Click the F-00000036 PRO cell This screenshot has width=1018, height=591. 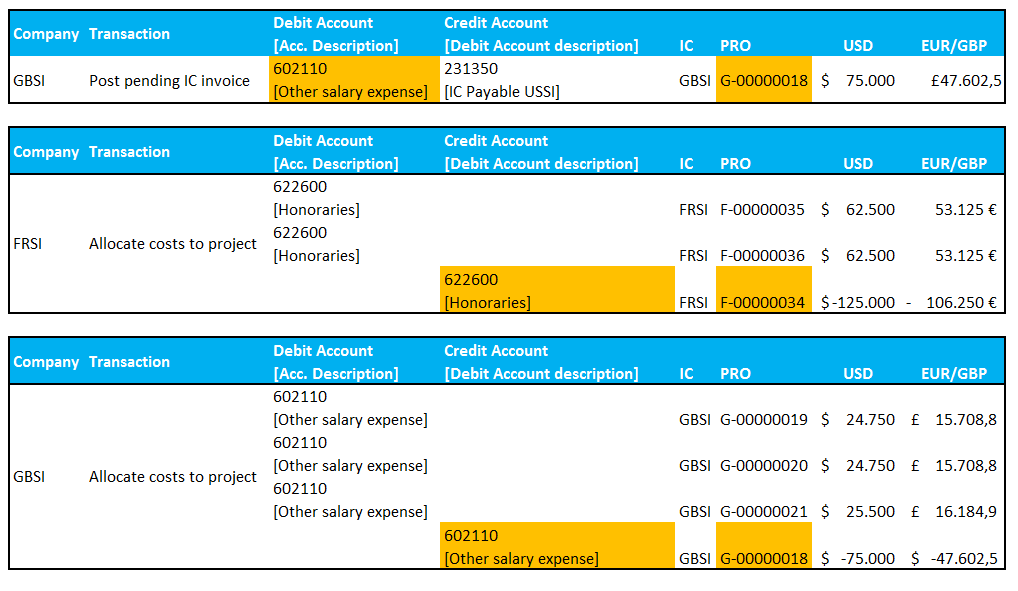[762, 256]
